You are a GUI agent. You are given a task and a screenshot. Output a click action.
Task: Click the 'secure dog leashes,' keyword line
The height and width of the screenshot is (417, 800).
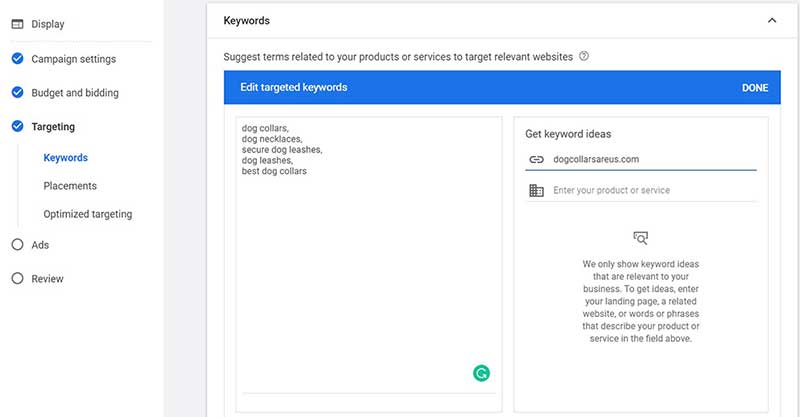click(282, 150)
